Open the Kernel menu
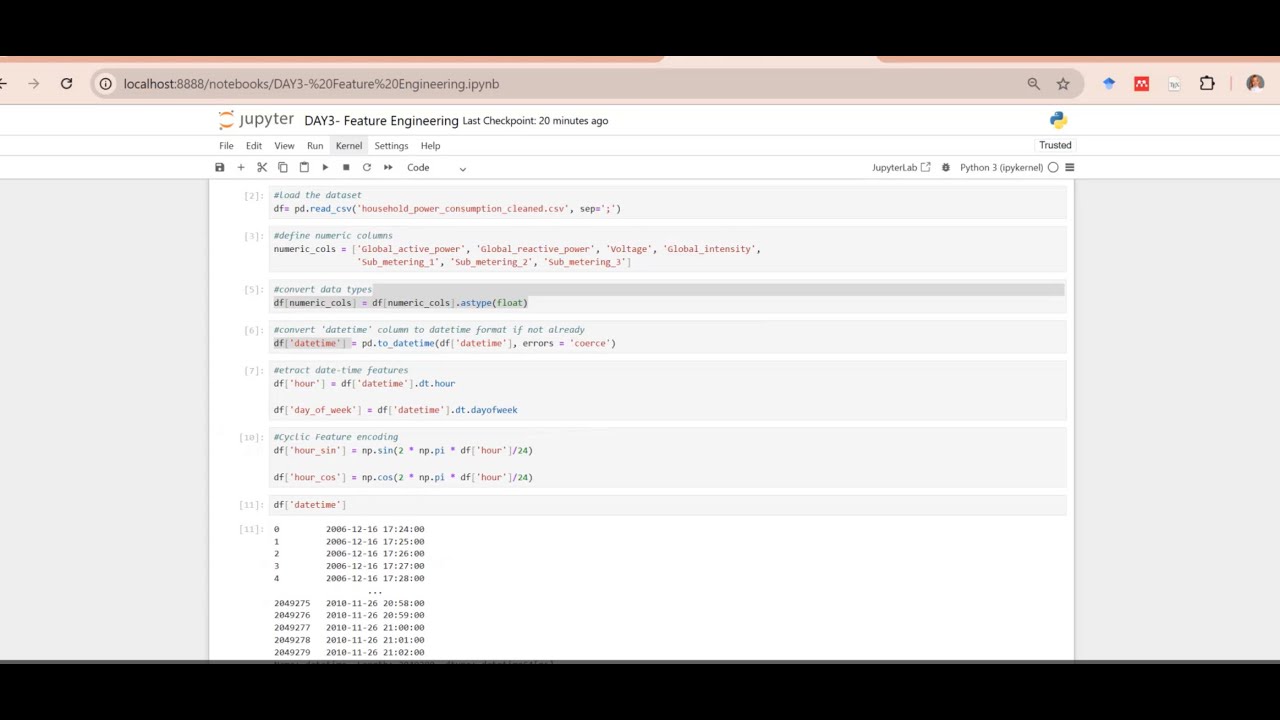 pyautogui.click(x=349, y=146)
